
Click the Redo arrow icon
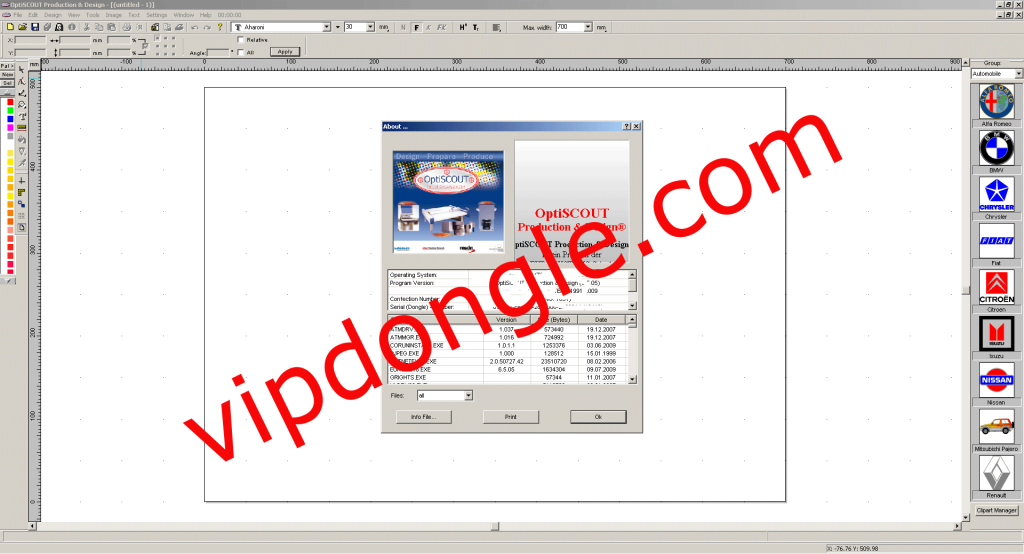[207, 27]
